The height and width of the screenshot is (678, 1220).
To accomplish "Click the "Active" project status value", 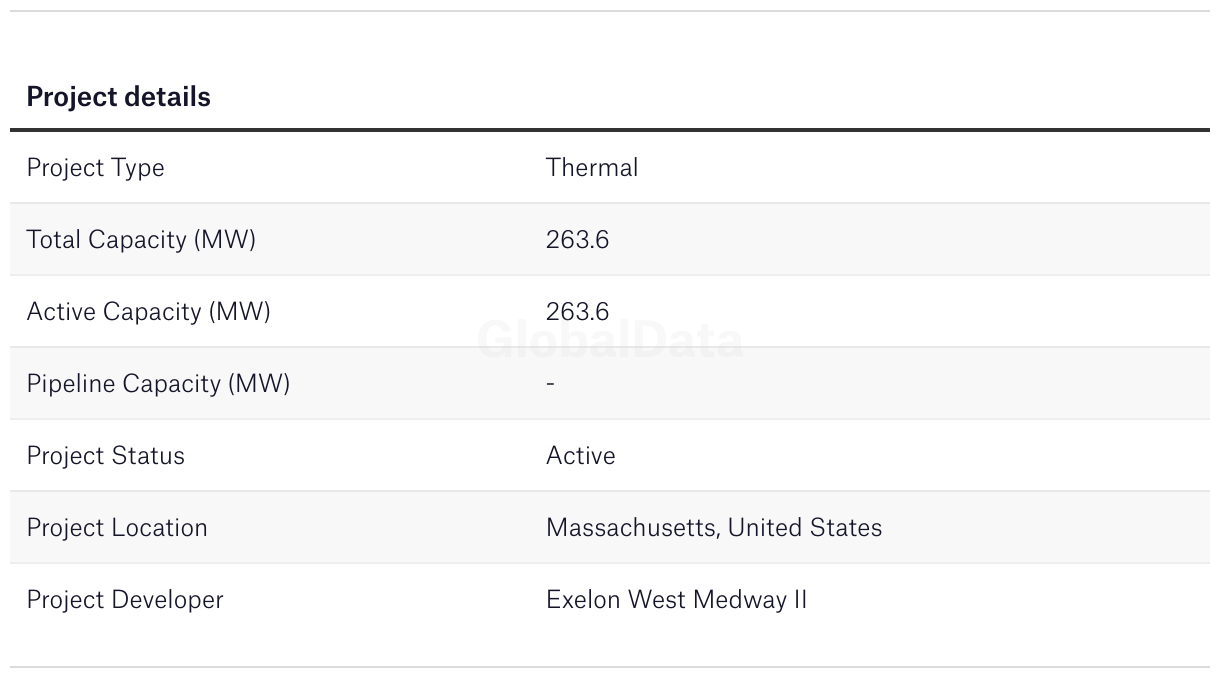I will [580, 456].
